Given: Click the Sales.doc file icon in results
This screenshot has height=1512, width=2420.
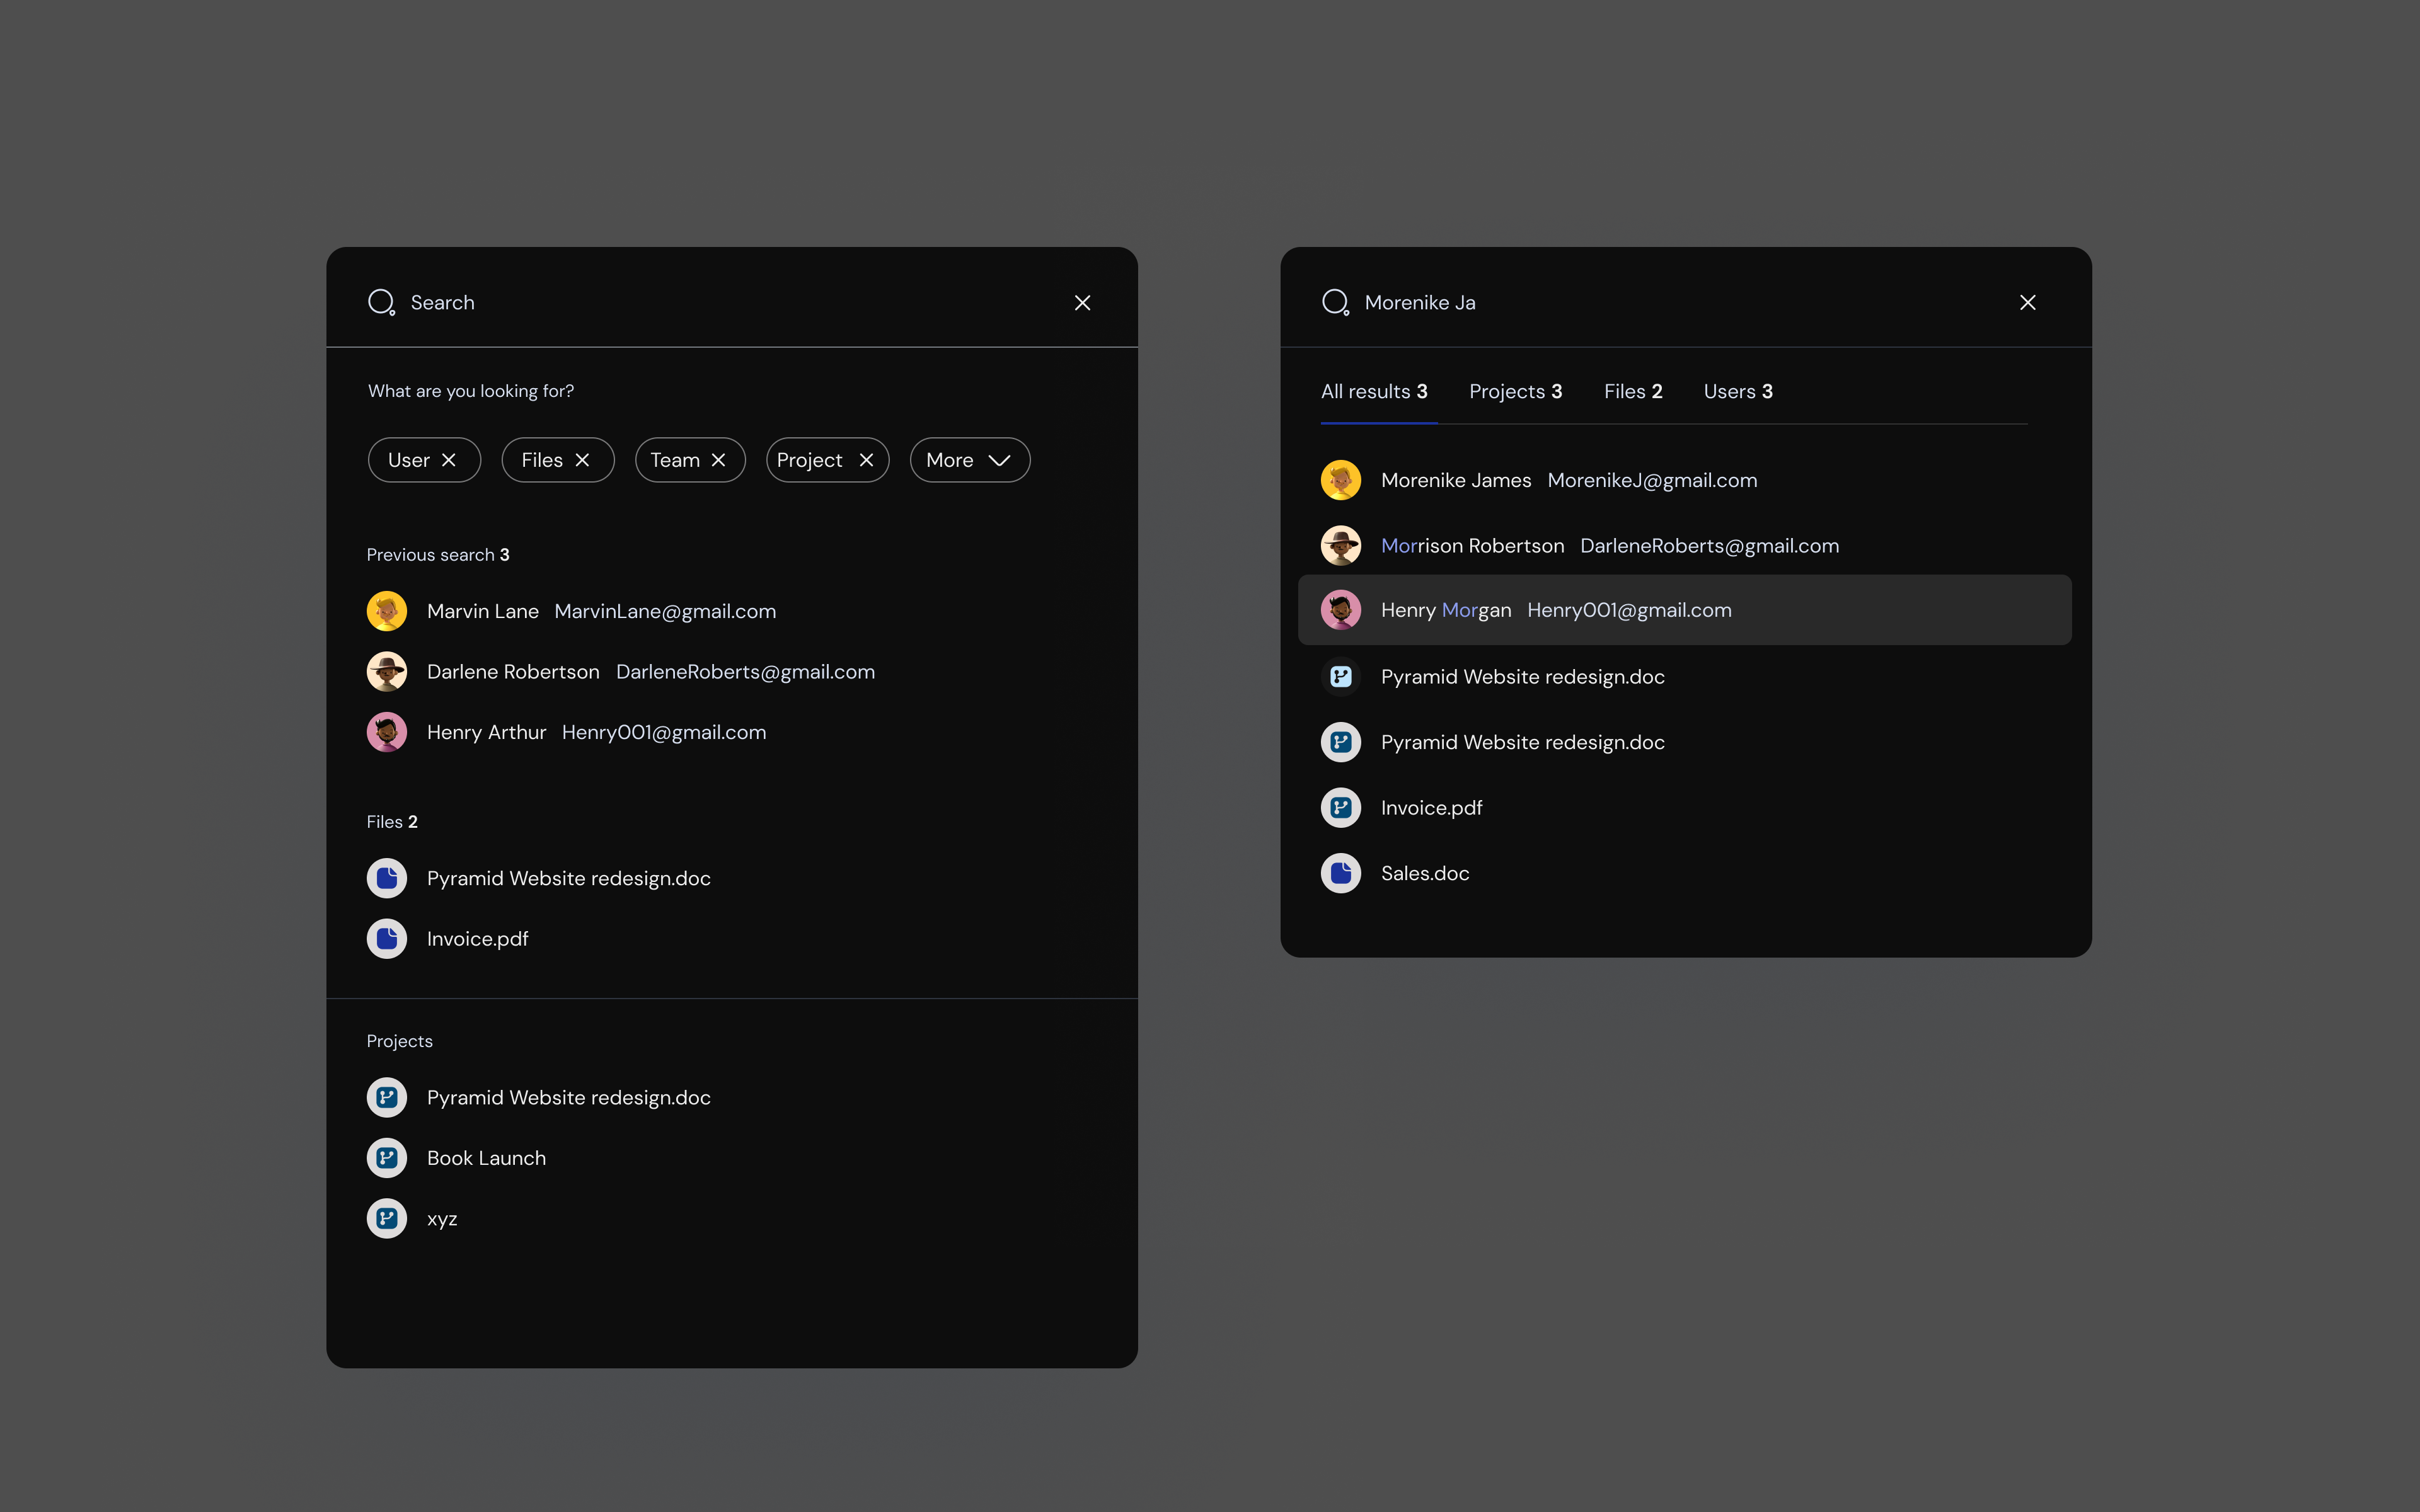Looking at the screenshot, I should tap(1341, 874).
